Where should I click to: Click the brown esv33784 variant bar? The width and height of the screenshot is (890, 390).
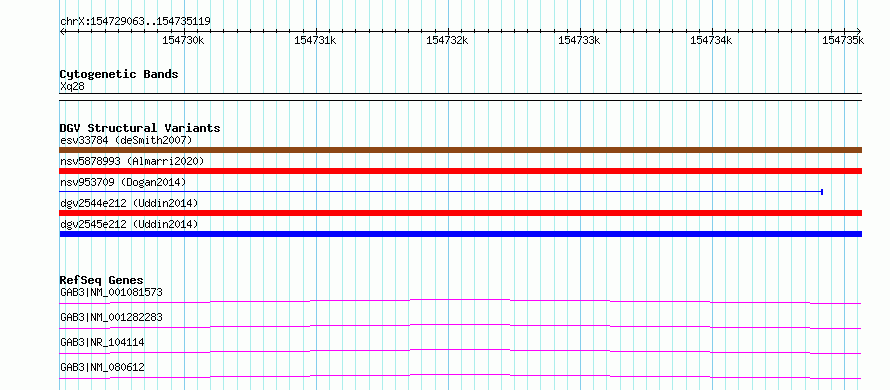460,150
